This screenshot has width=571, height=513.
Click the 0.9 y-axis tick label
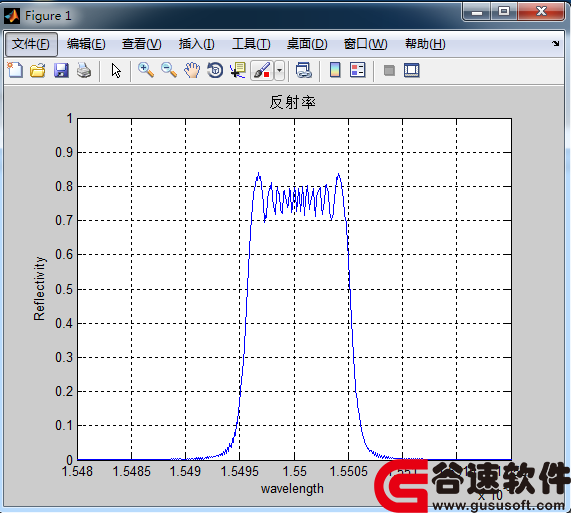[x=64, y=153]
